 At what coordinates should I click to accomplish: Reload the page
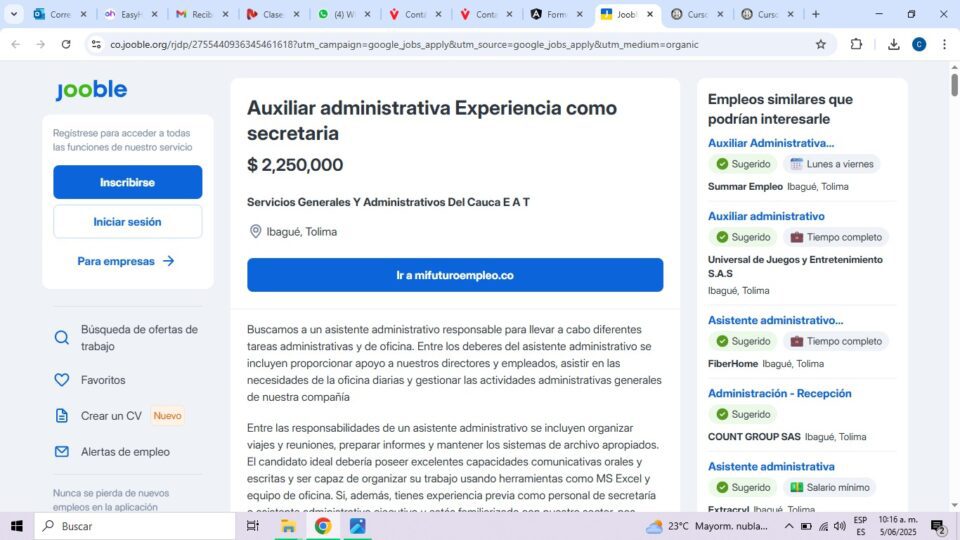tap(66, 44)
